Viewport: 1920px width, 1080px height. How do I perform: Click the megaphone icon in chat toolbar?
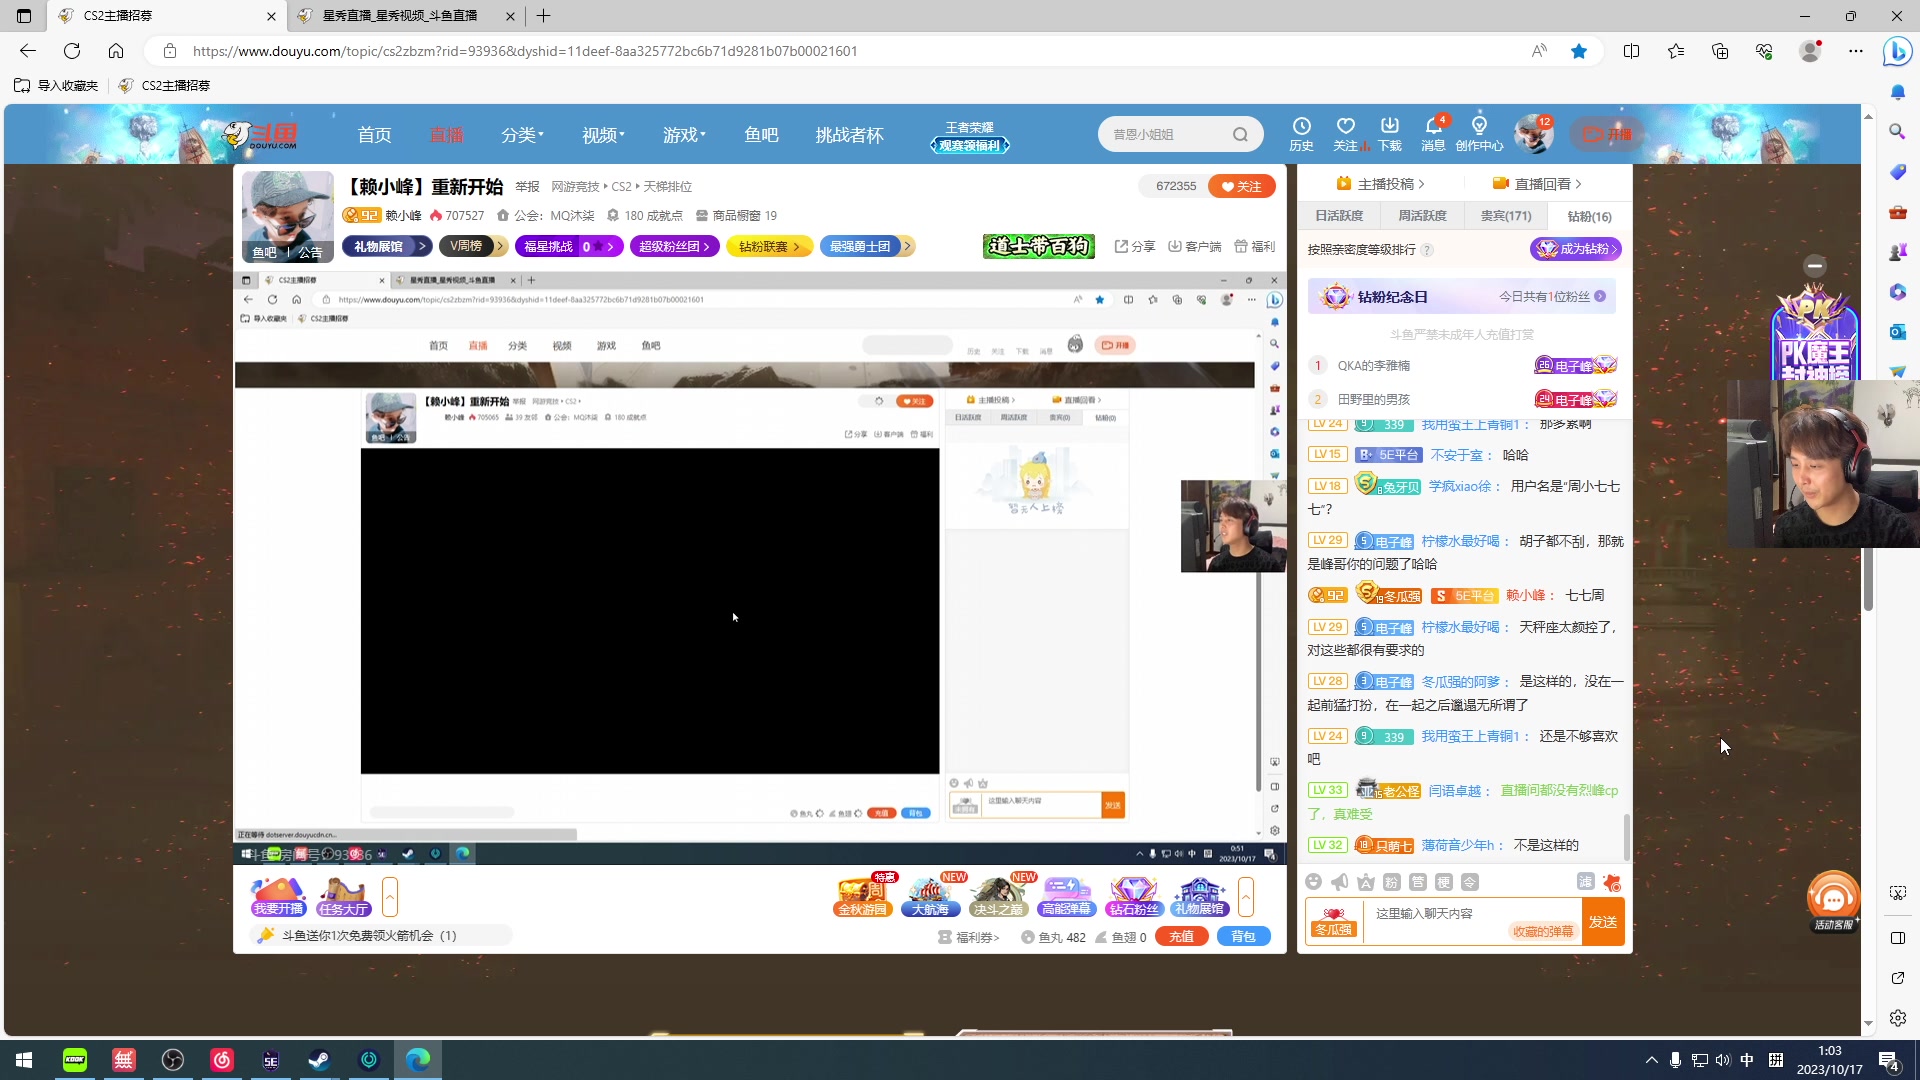tap(1340, 881)
